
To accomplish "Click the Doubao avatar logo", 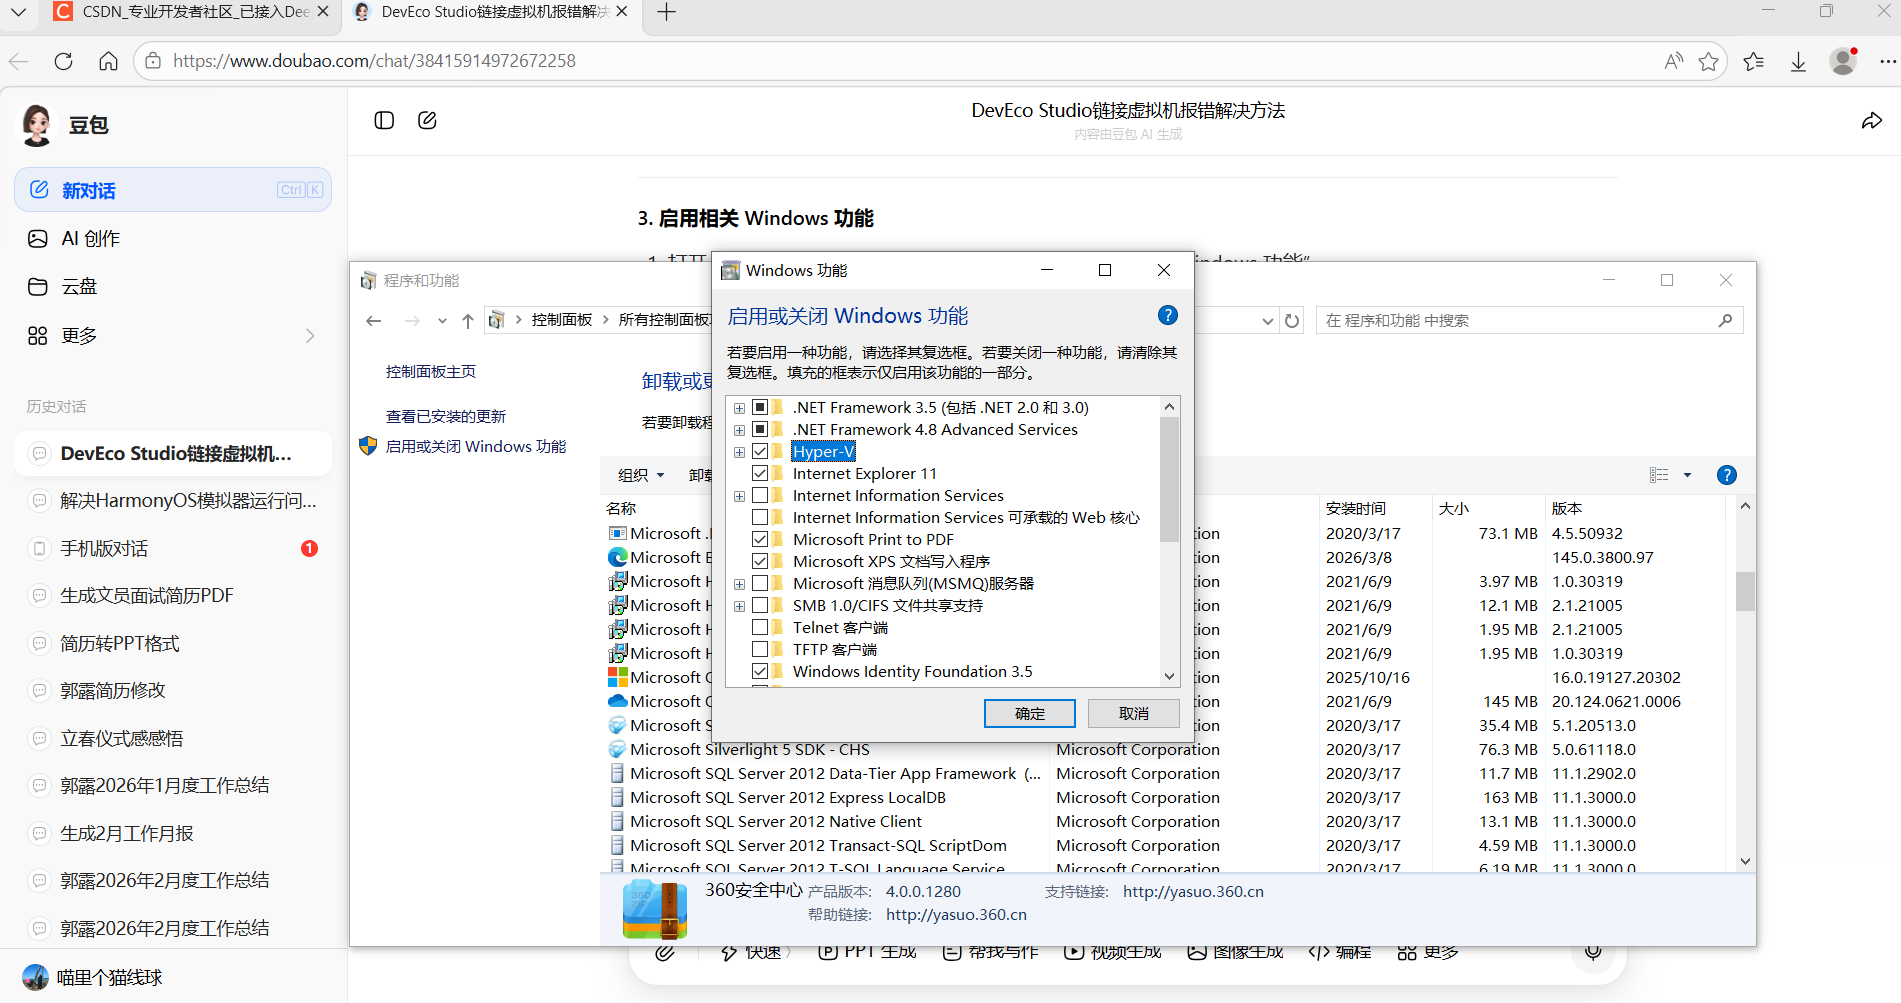I will tap(37, 125).
